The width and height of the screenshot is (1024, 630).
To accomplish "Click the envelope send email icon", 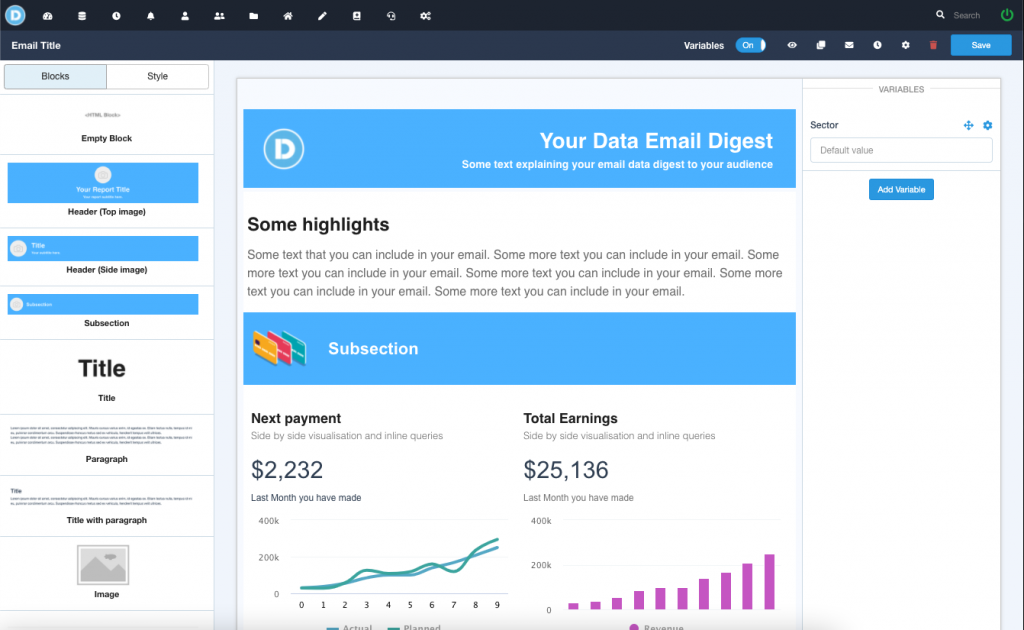I will click(849, 45).
